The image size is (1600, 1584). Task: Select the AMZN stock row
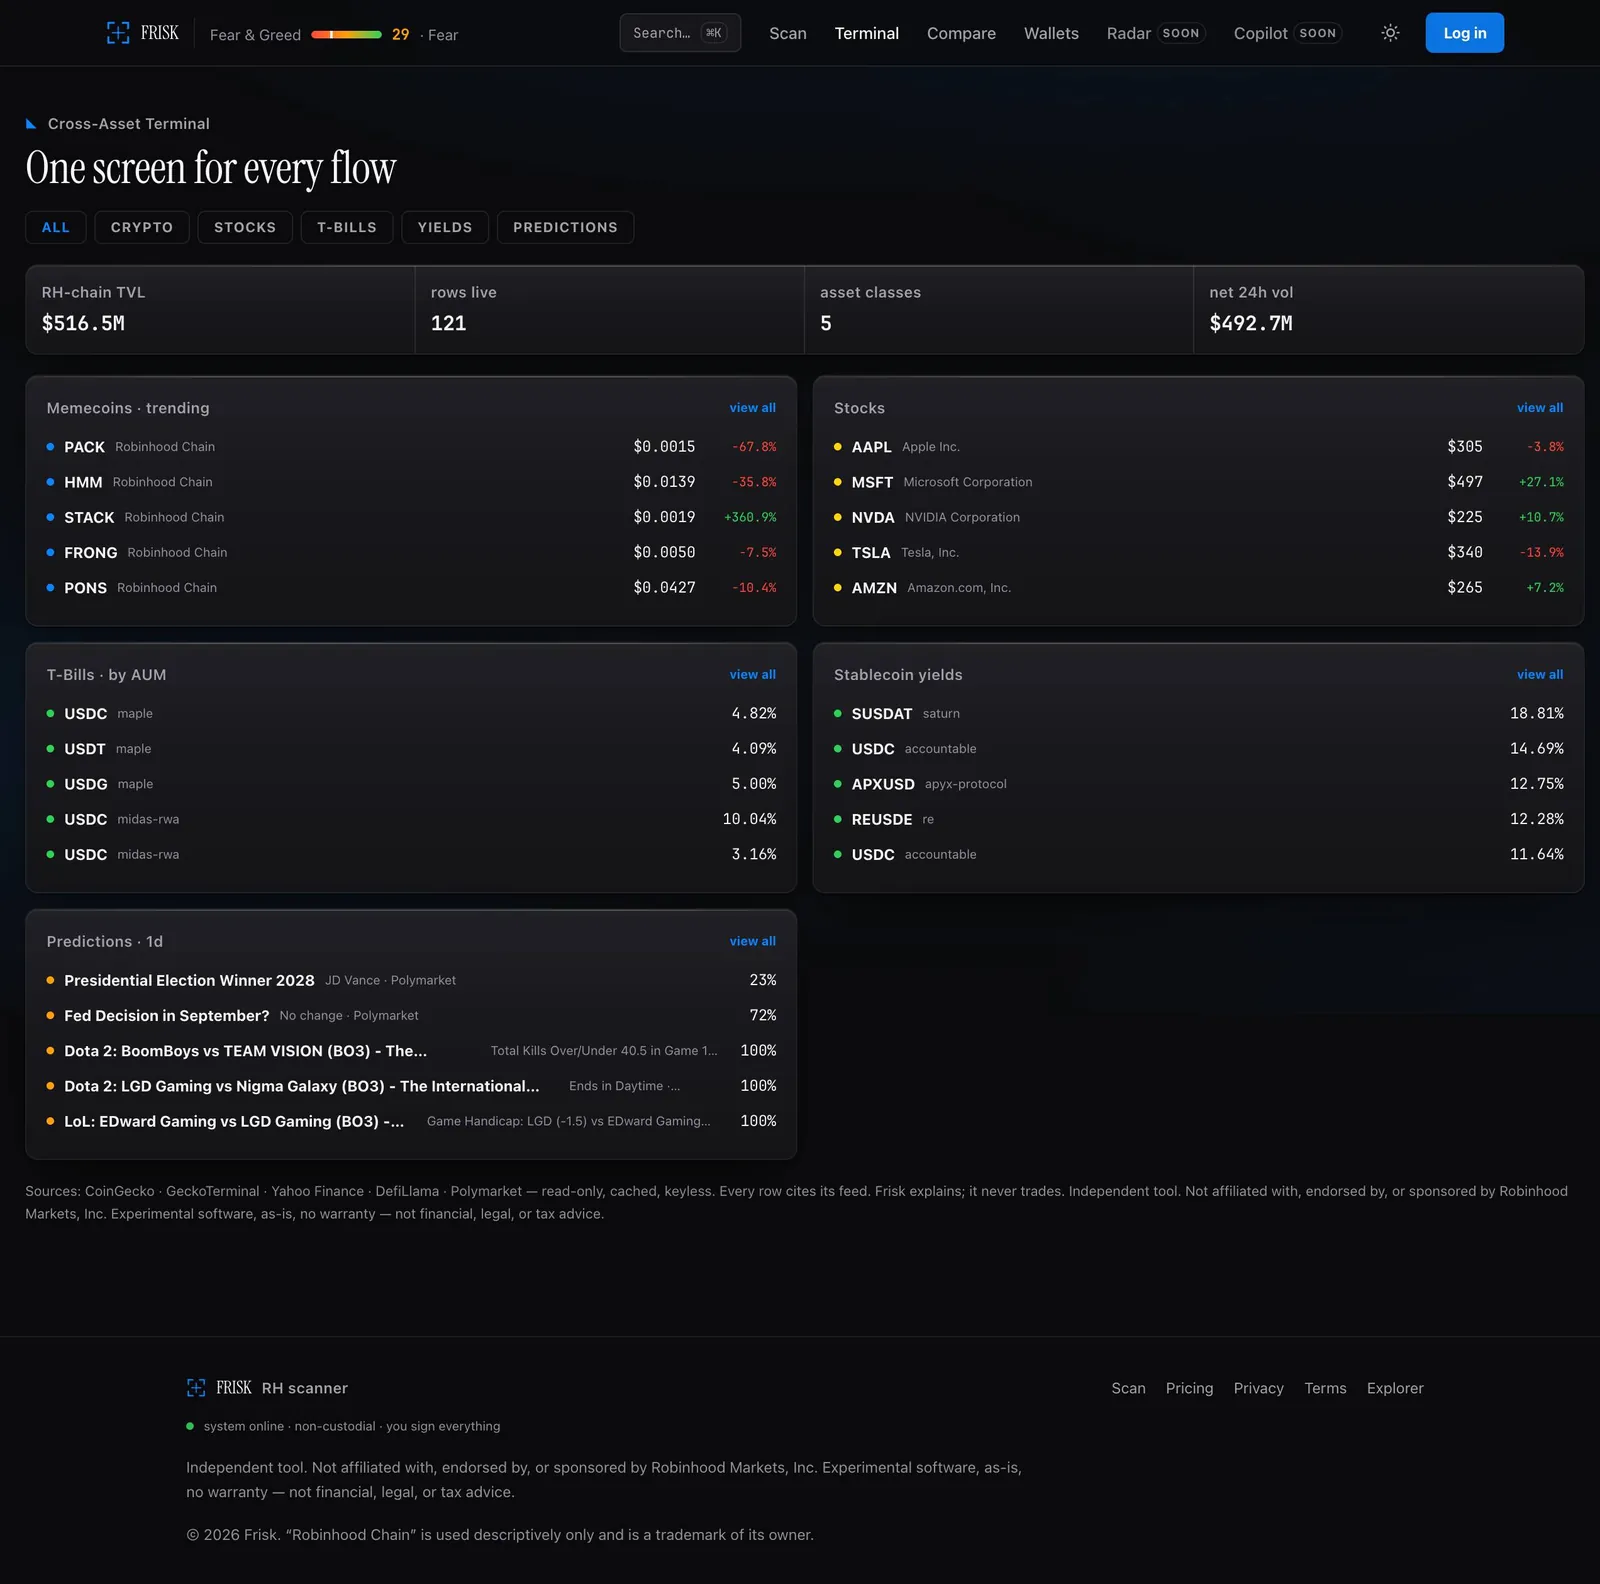tap(1198, 588)
